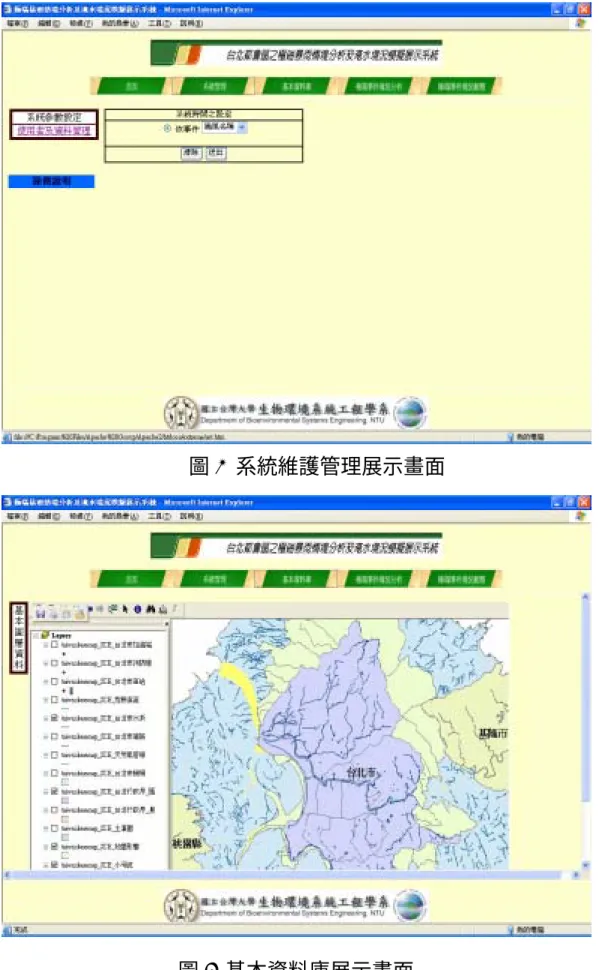Select the black arrow pointer tool

click(x=125, y=609)
